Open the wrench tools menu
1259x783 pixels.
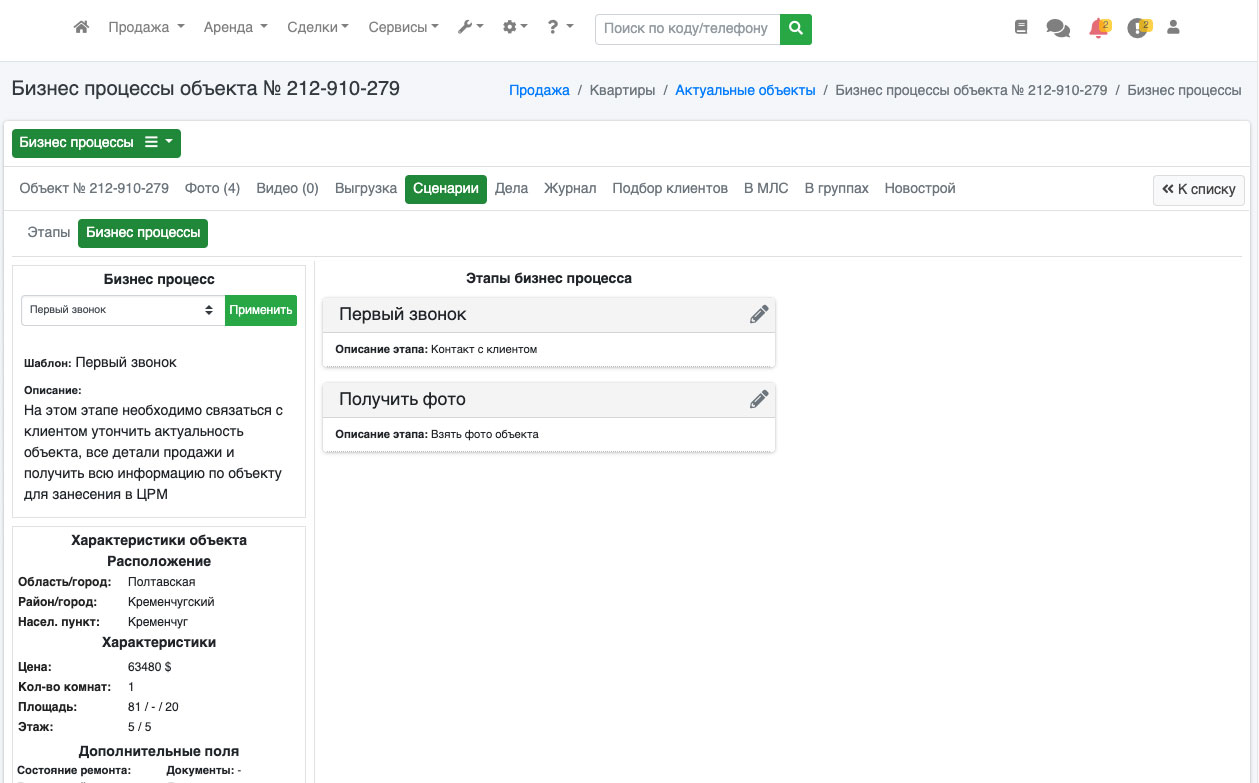coord(470,28)
